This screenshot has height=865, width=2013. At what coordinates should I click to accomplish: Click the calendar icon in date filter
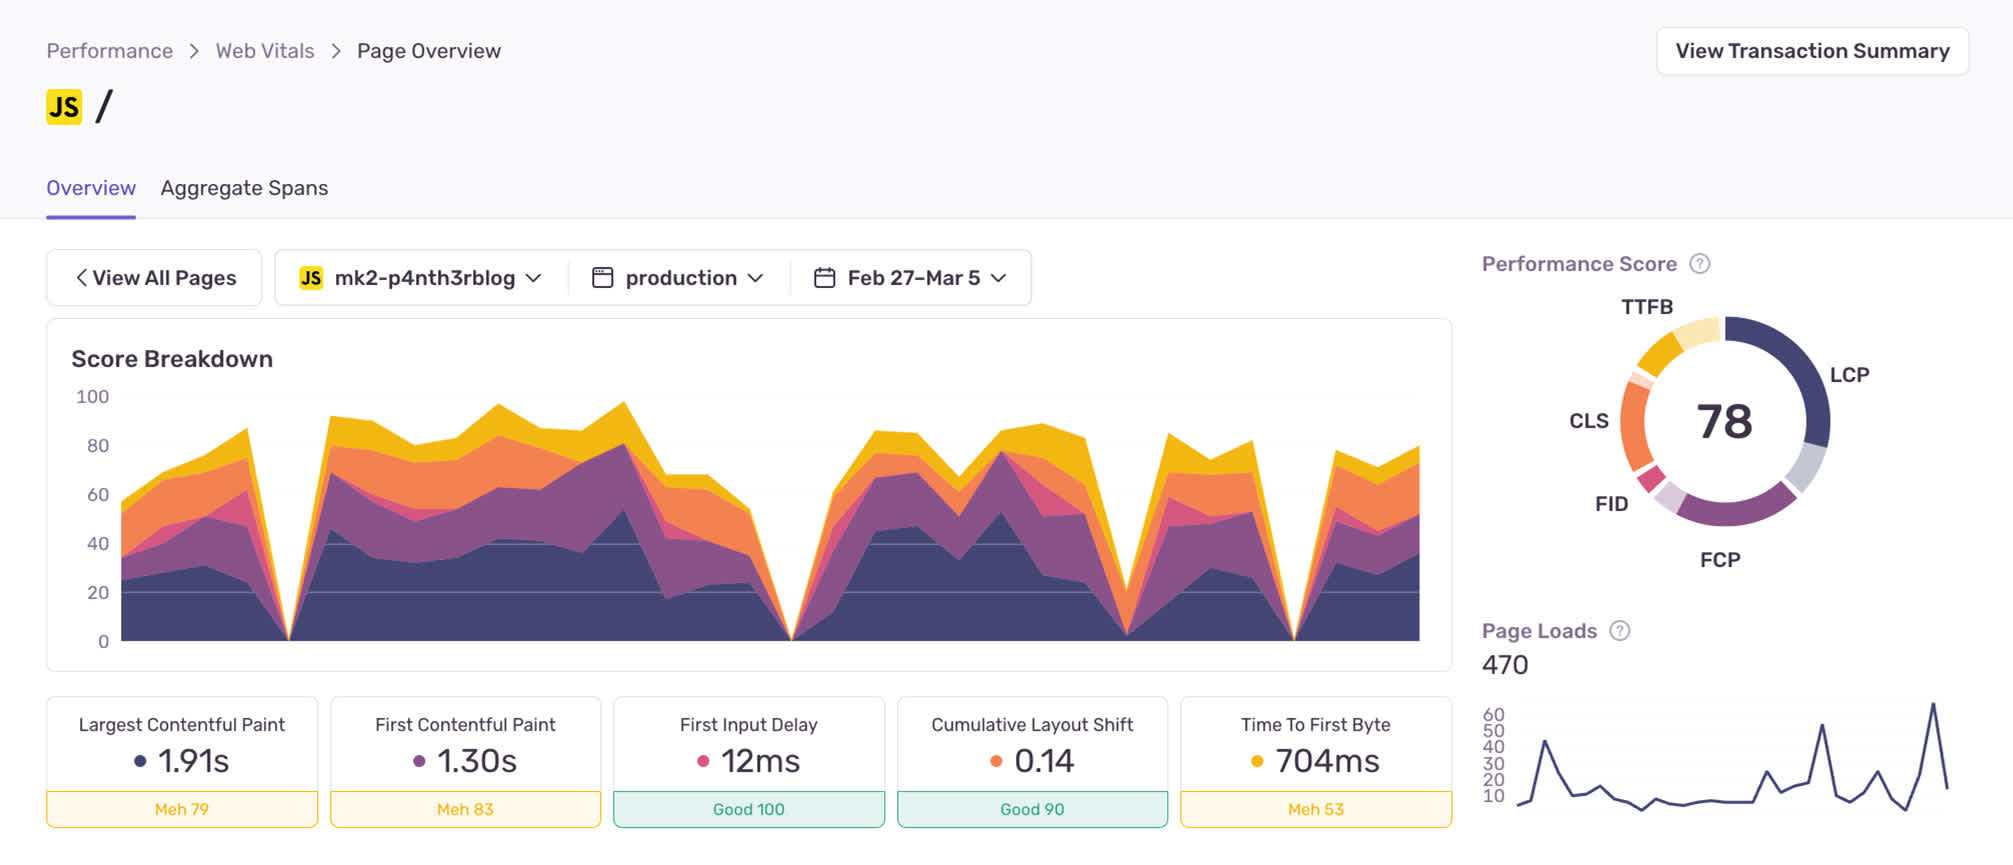pos(824,278)
